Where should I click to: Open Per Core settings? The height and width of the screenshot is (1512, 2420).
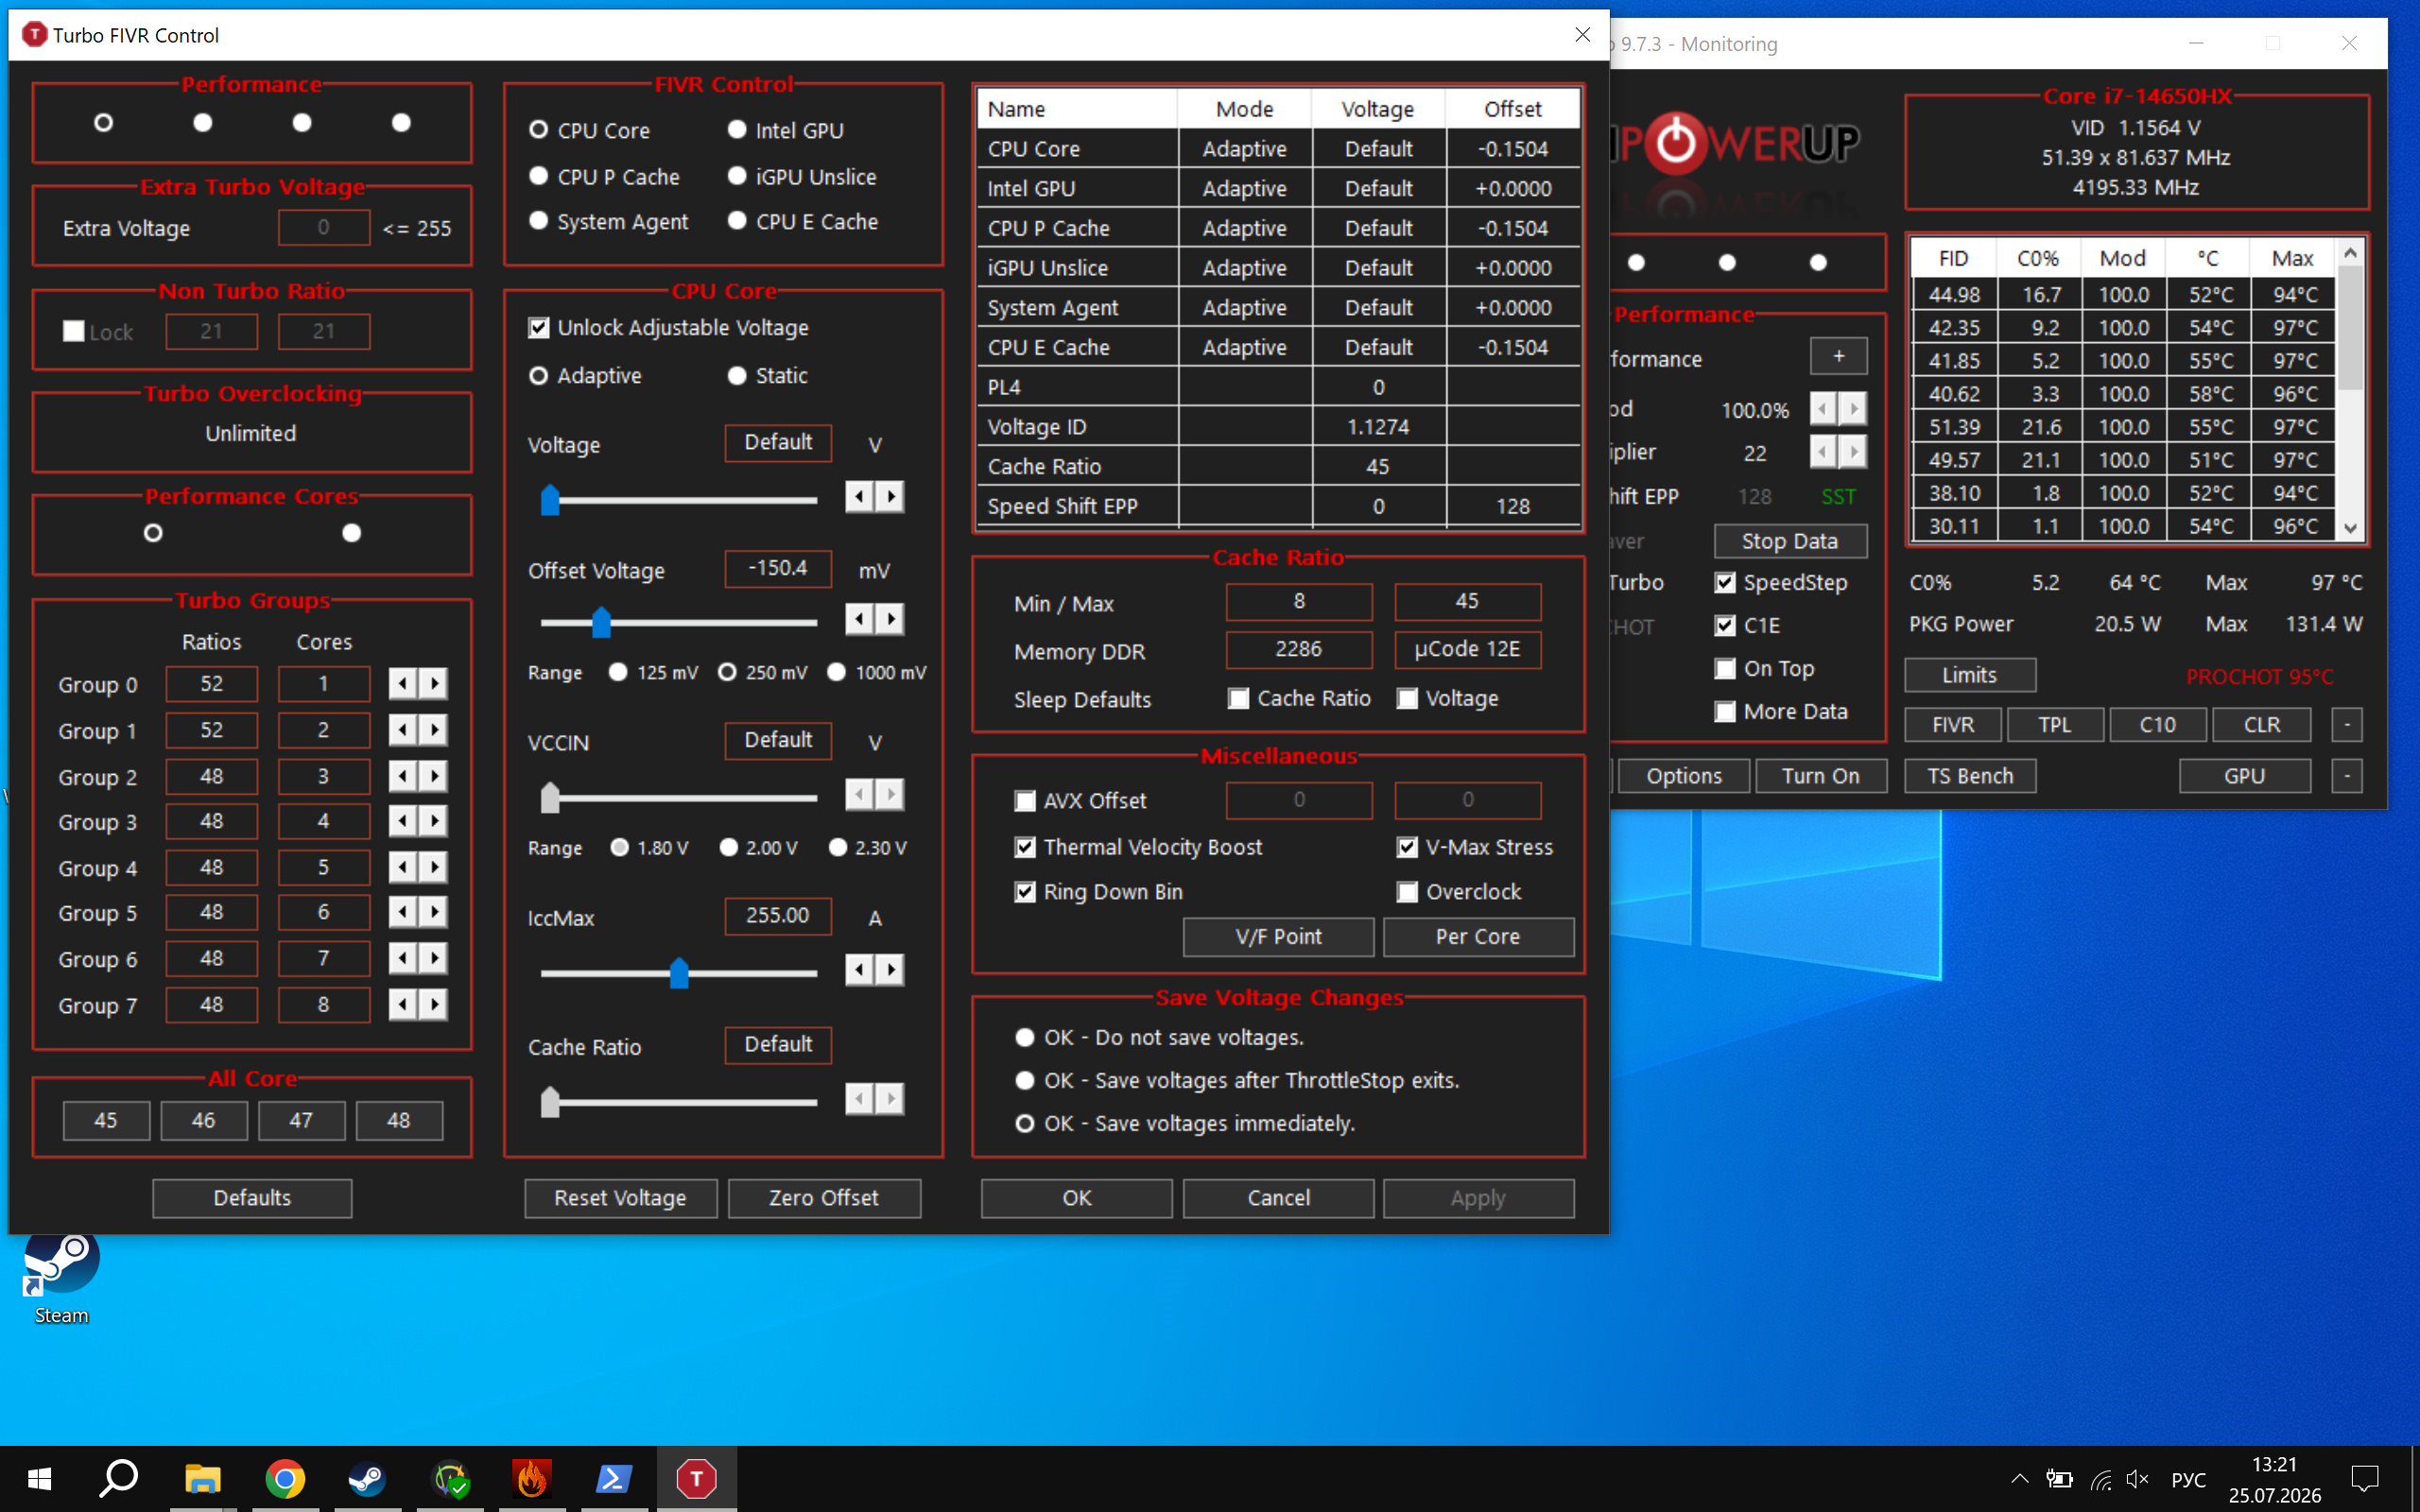click(x=1478, y=937)
